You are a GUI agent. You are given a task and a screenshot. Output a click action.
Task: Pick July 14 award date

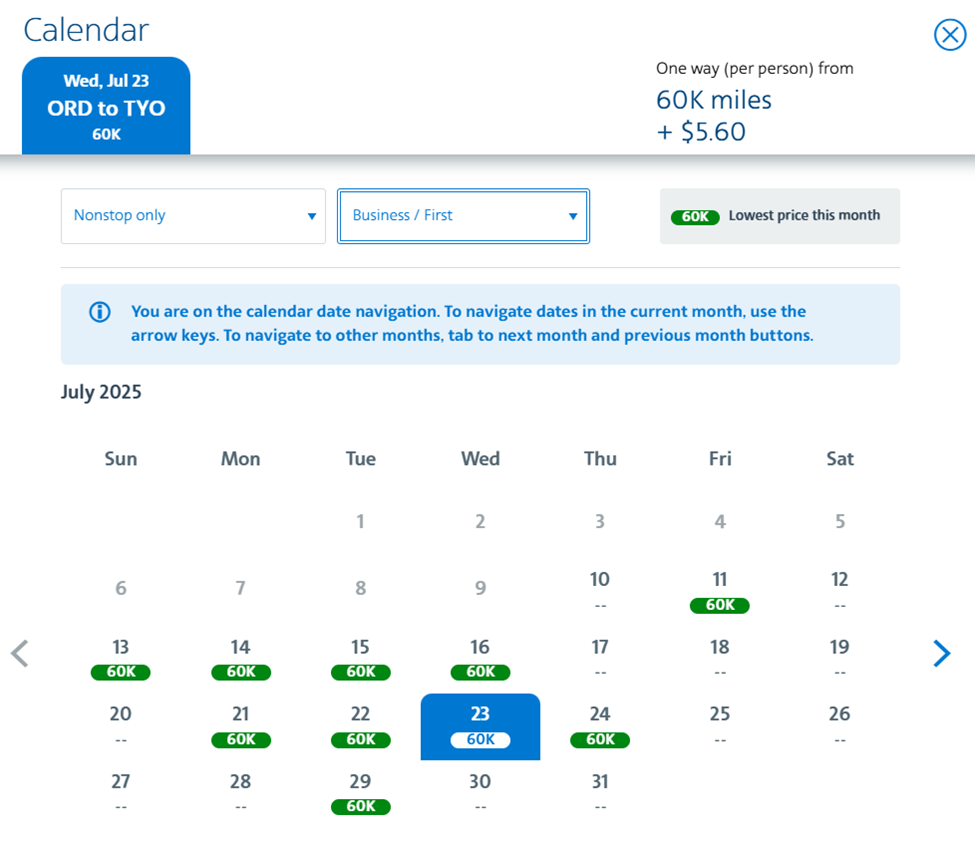coord(241,658)
